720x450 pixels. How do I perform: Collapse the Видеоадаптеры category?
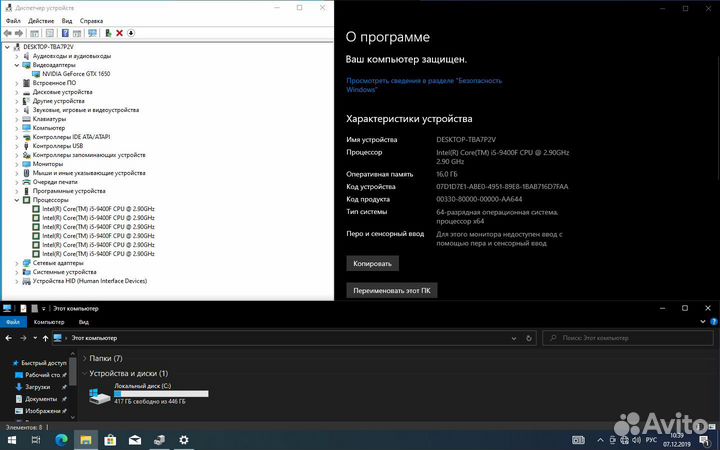(17, 65)
